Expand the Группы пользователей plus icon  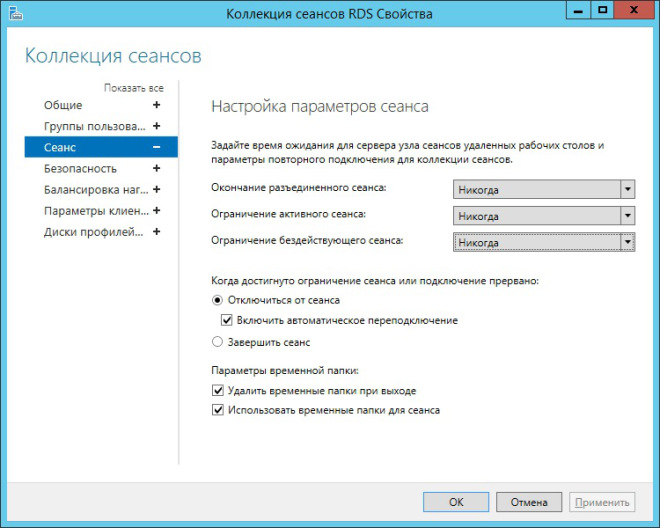[156, 126]
